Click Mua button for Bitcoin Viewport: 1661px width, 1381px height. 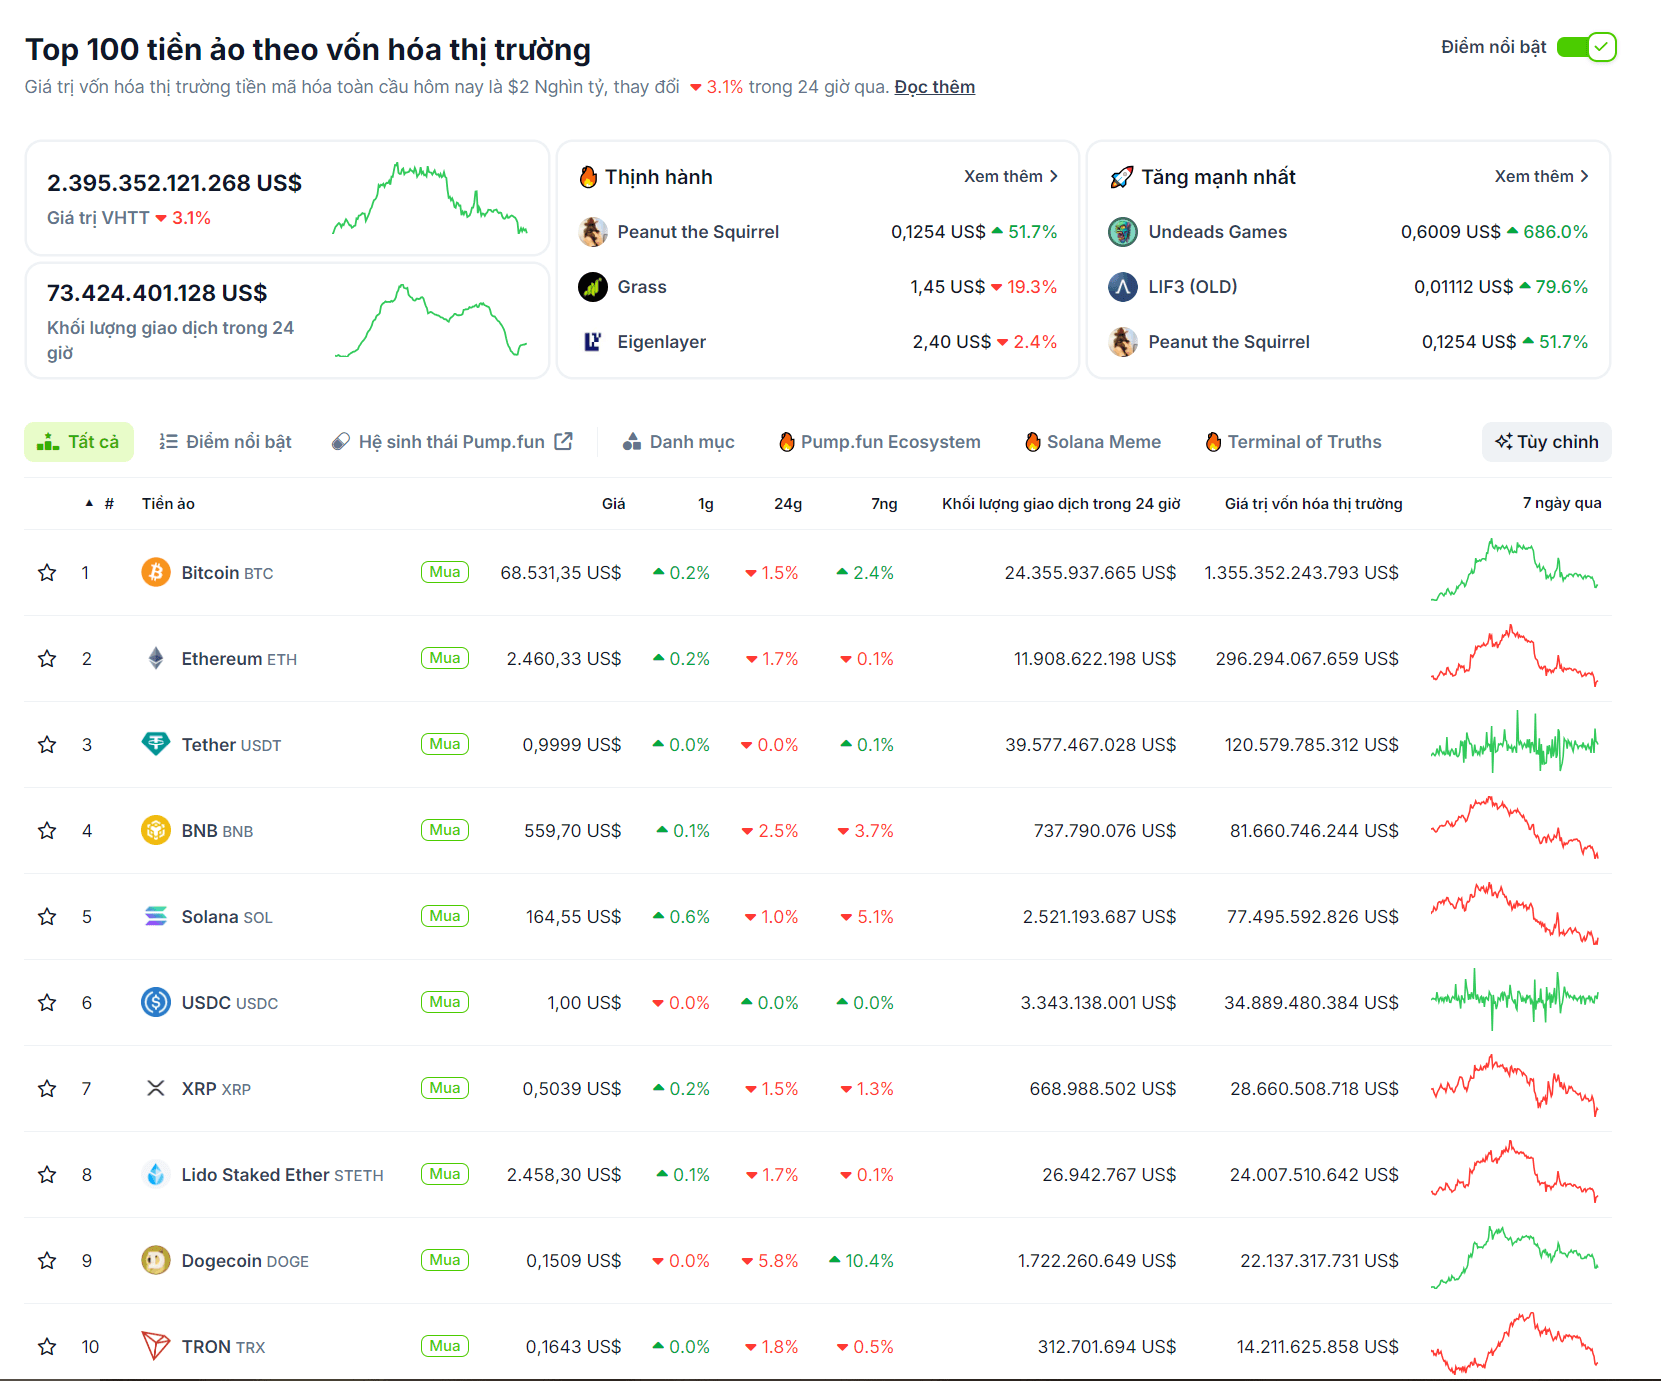(445, 572)
